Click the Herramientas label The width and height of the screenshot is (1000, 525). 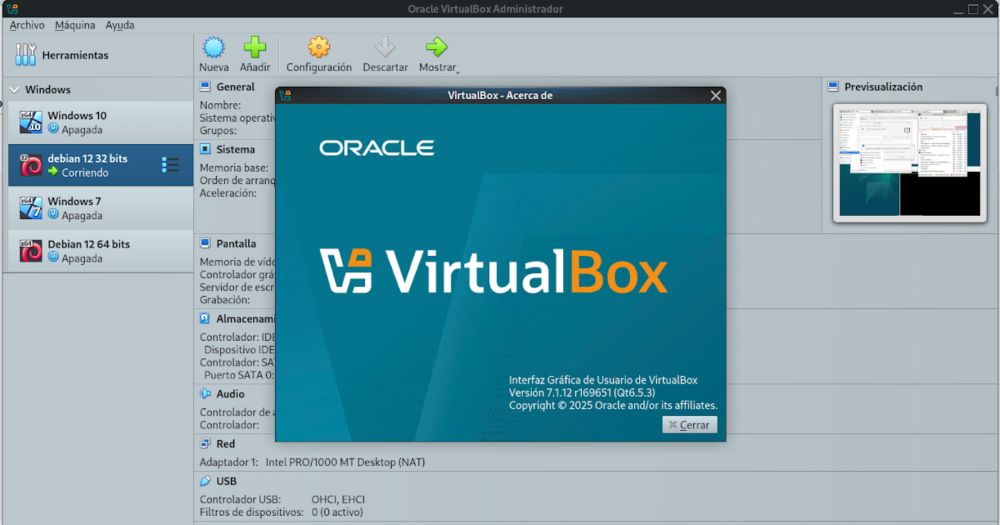75,55
